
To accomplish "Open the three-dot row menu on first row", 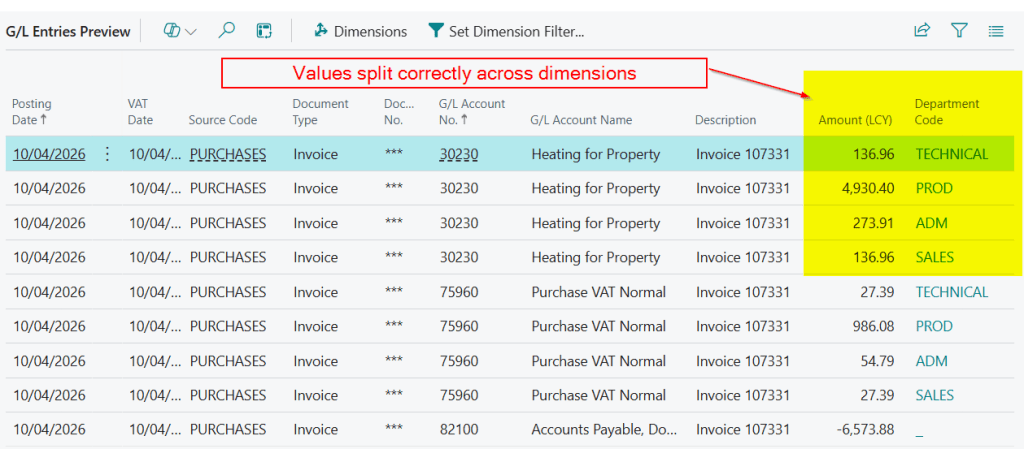I will pyautogui.click(x=108, y=154).
